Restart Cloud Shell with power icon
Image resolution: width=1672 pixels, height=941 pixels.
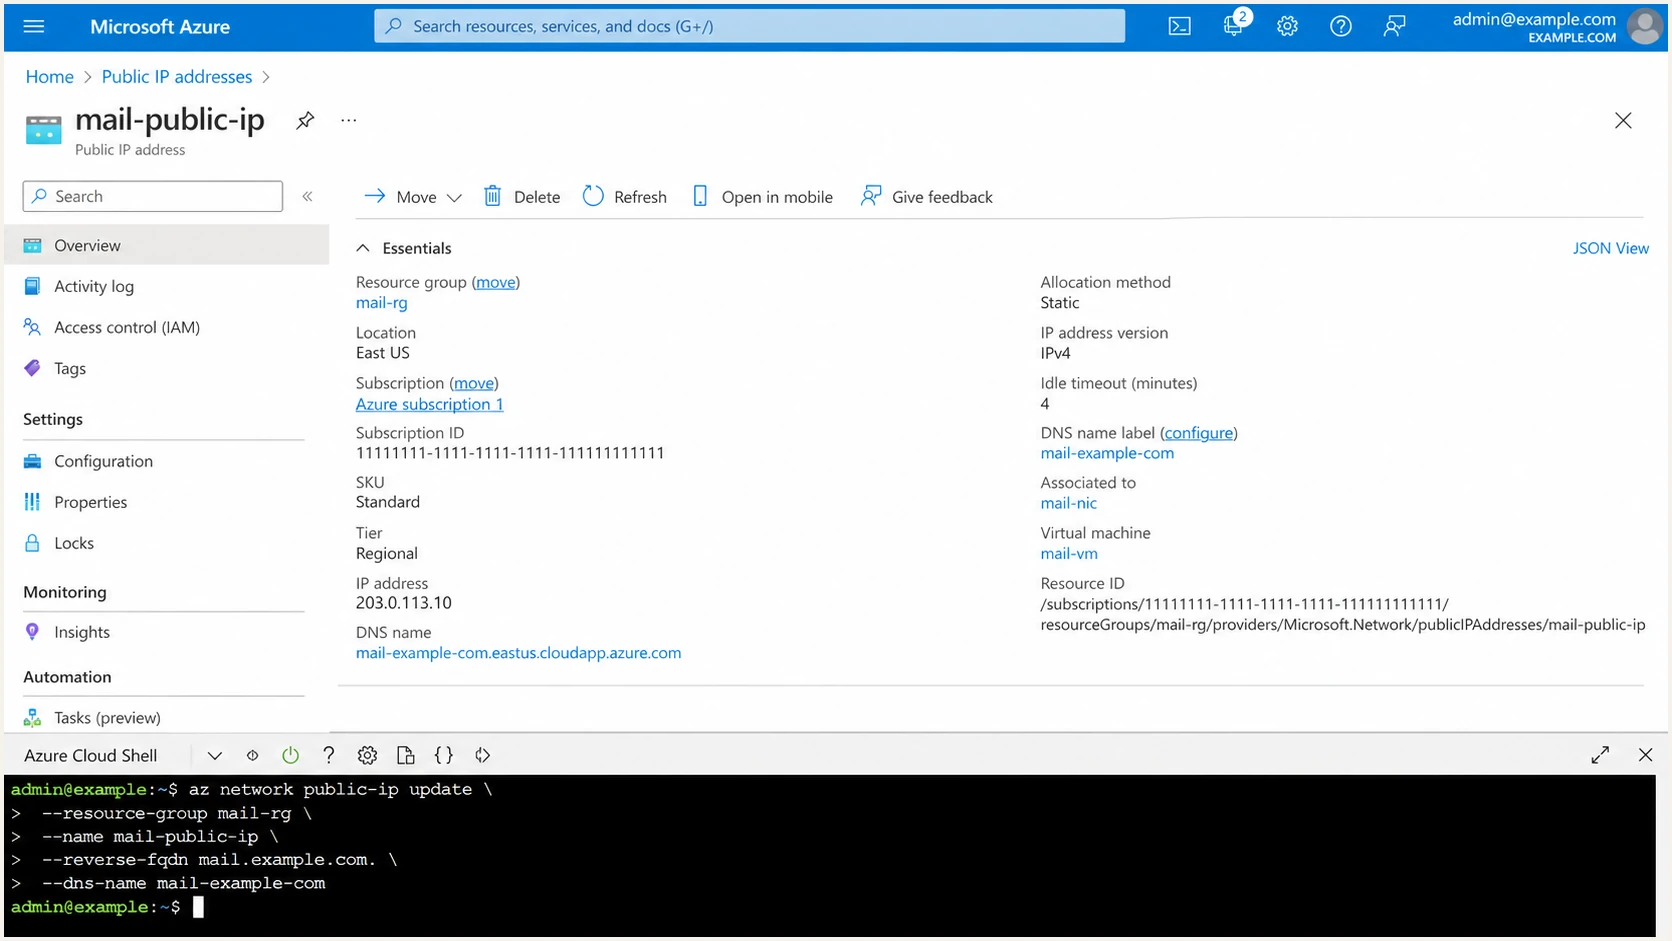pos(290,755)
